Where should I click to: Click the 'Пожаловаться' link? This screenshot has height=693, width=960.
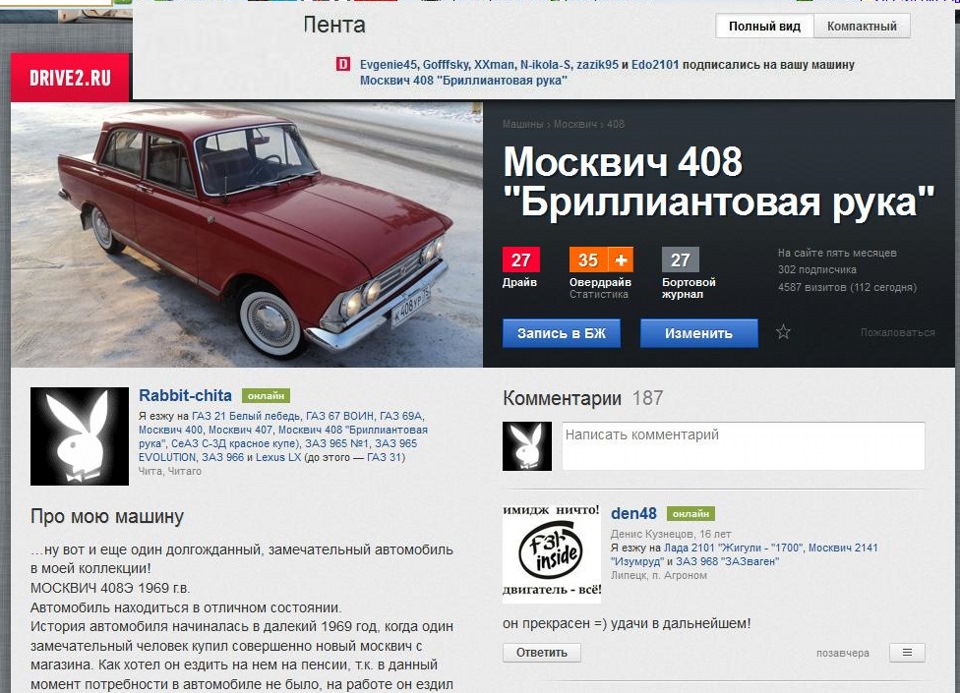point(898,332)
